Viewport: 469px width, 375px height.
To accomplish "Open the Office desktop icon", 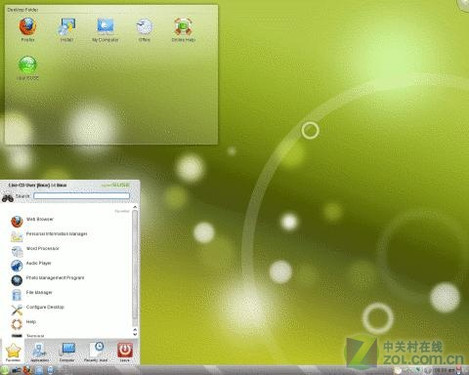I will tap(144, 29).
